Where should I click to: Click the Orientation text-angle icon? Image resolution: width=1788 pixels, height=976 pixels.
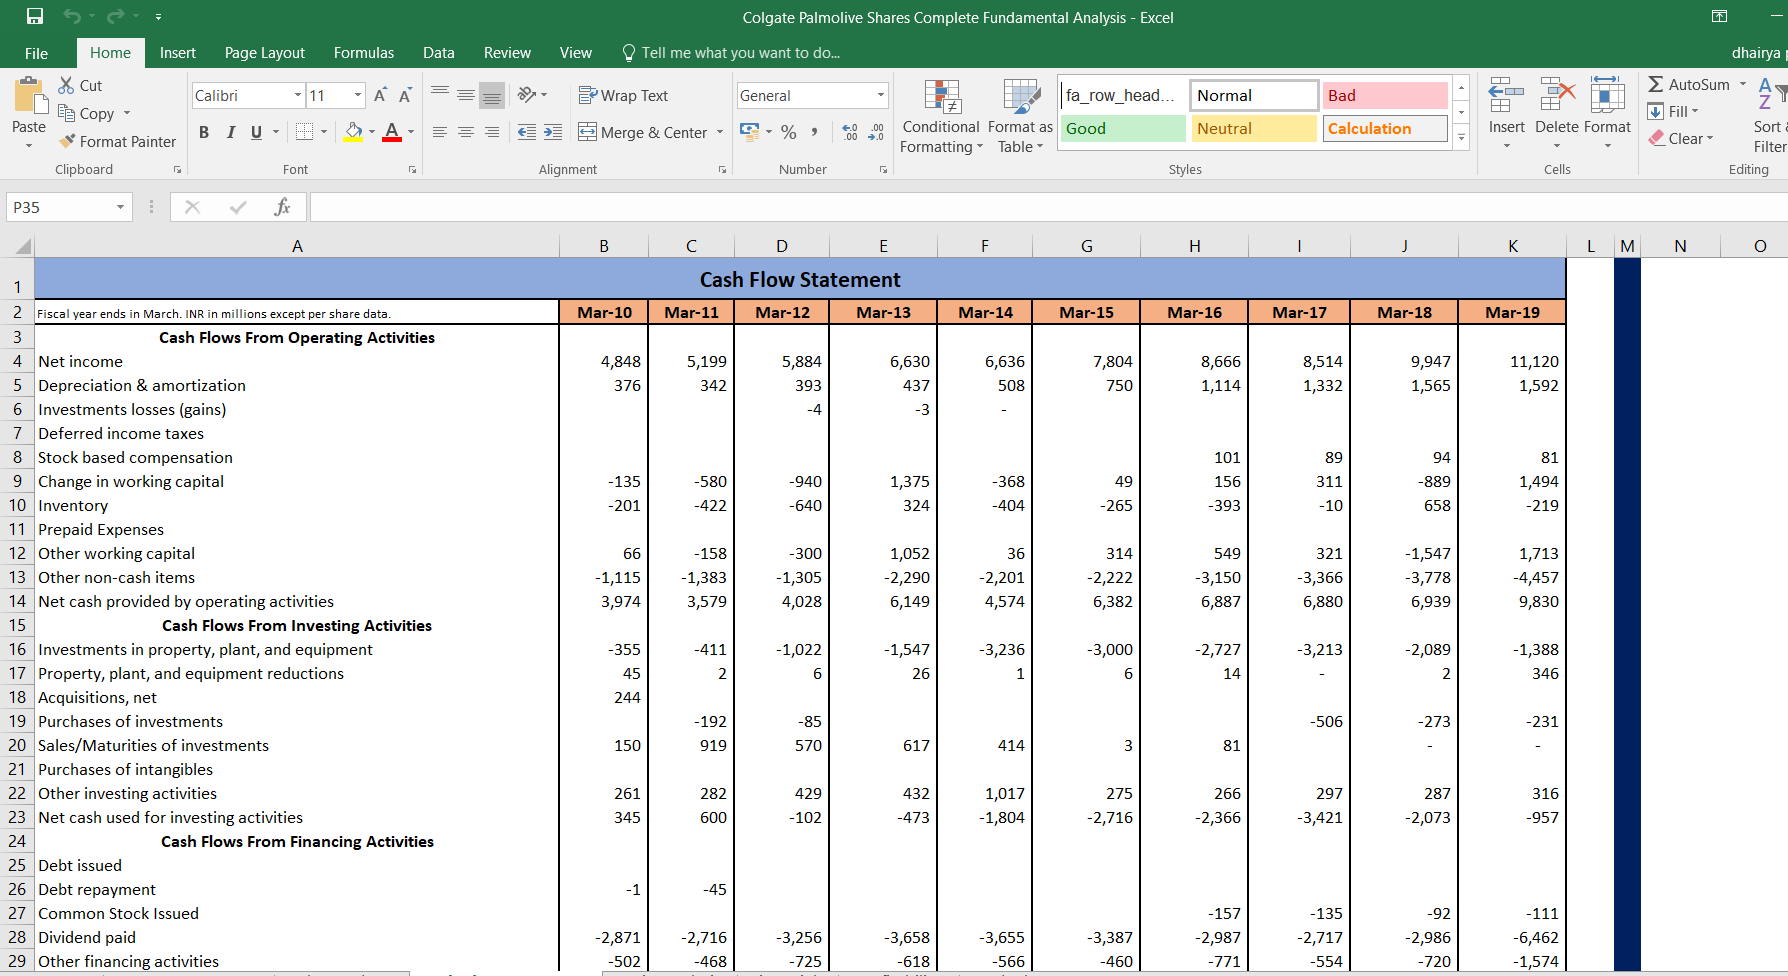pos(528,95)
